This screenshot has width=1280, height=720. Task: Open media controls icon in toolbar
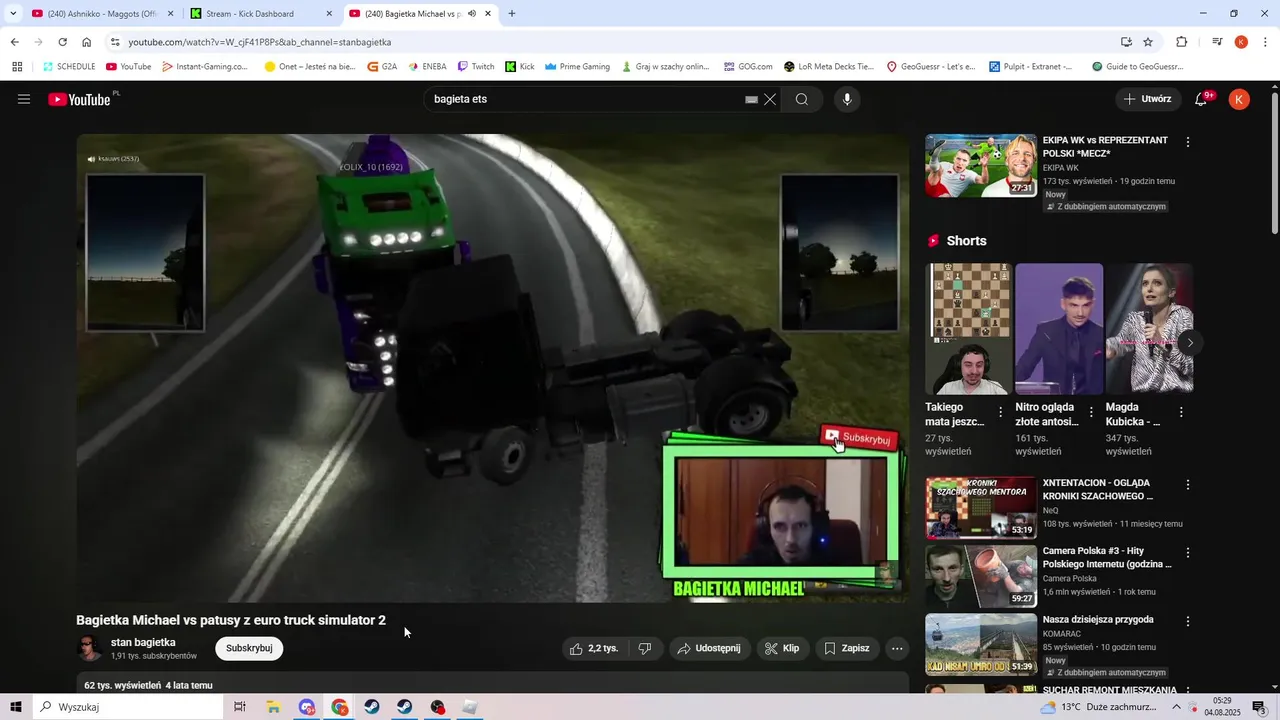[x=1217, y=42]
